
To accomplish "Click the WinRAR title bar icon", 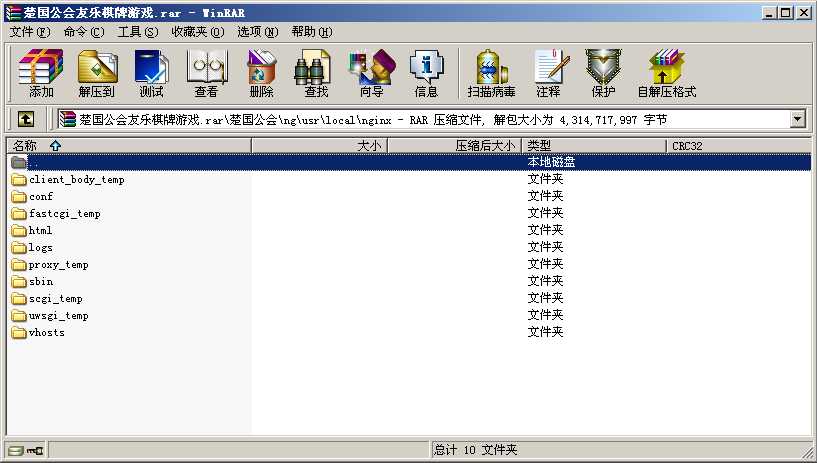I will coord(13,12).
